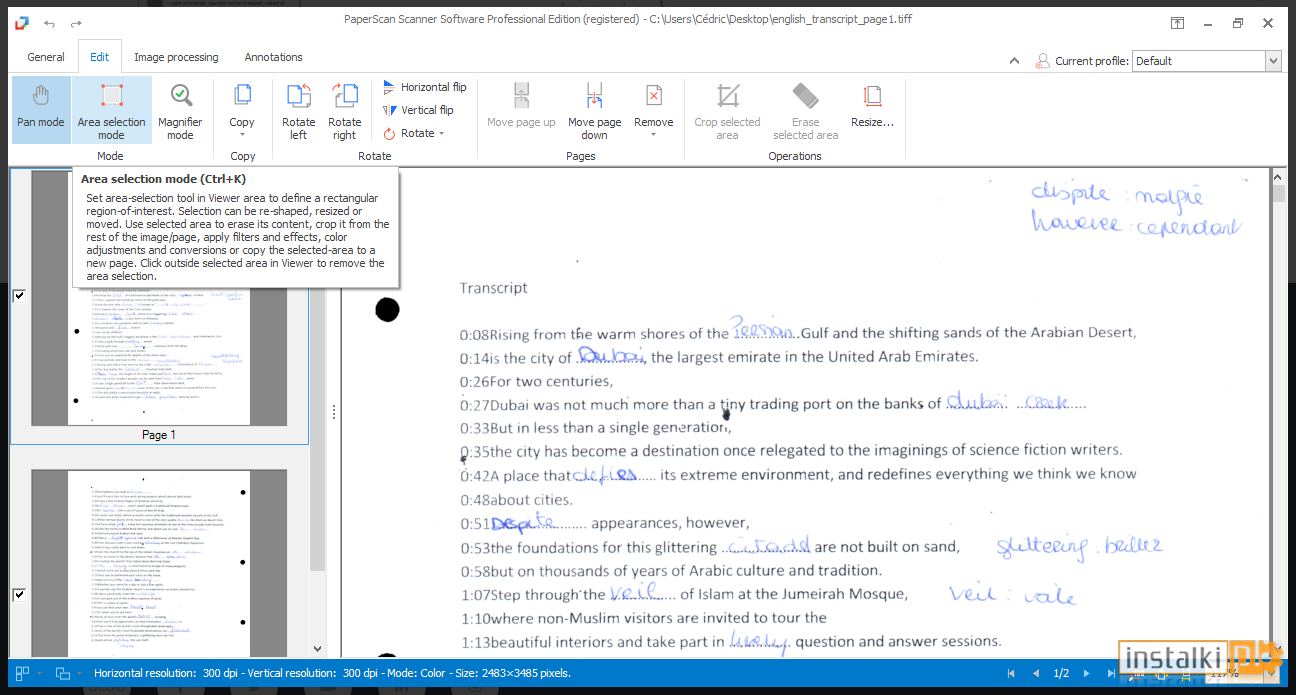Click Move page up icon

click(521, 97)
